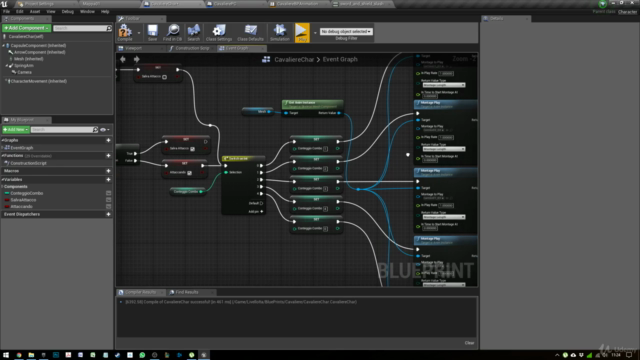The width and height of the screenshot is (640, 360).
Task: Focus the My Blueprint search field
Action: click(x=64, y=129)
